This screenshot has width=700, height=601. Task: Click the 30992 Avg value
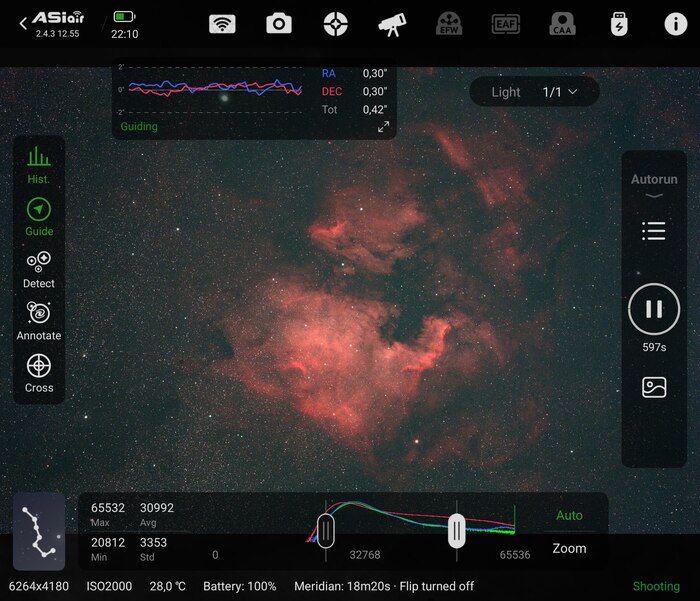[157, 508]
